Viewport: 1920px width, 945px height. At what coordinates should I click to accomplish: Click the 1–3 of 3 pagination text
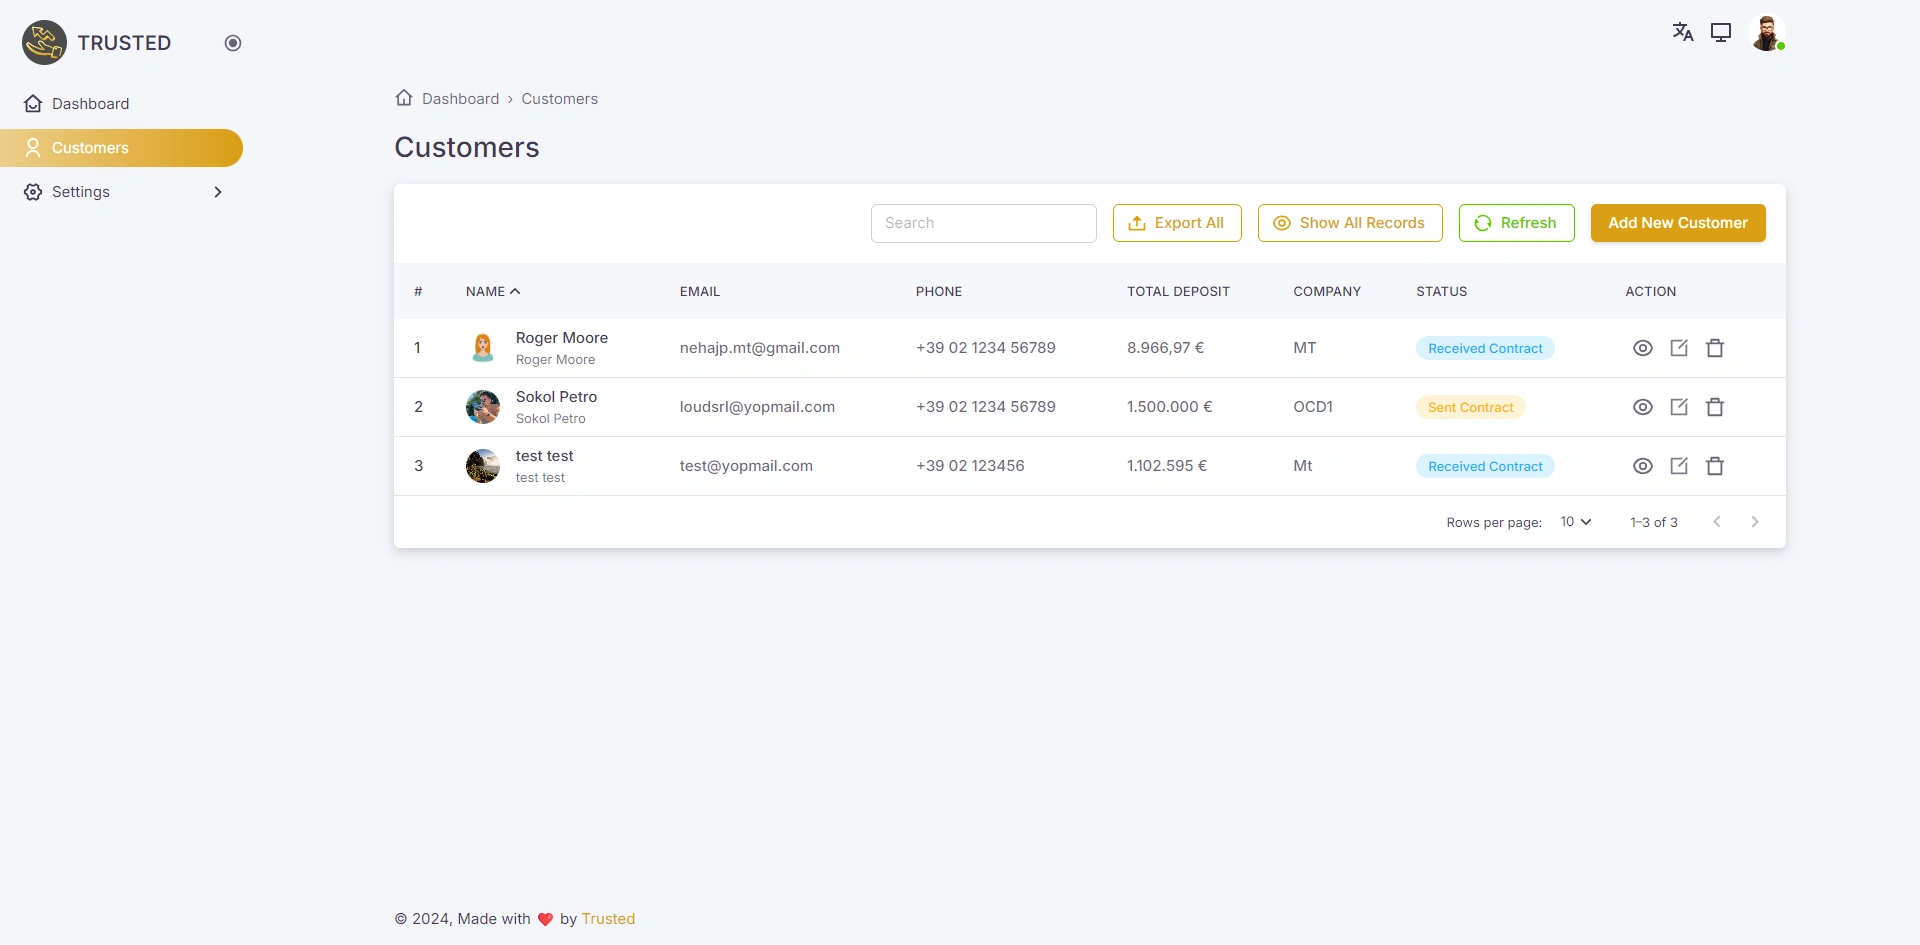click(1654, 522)
